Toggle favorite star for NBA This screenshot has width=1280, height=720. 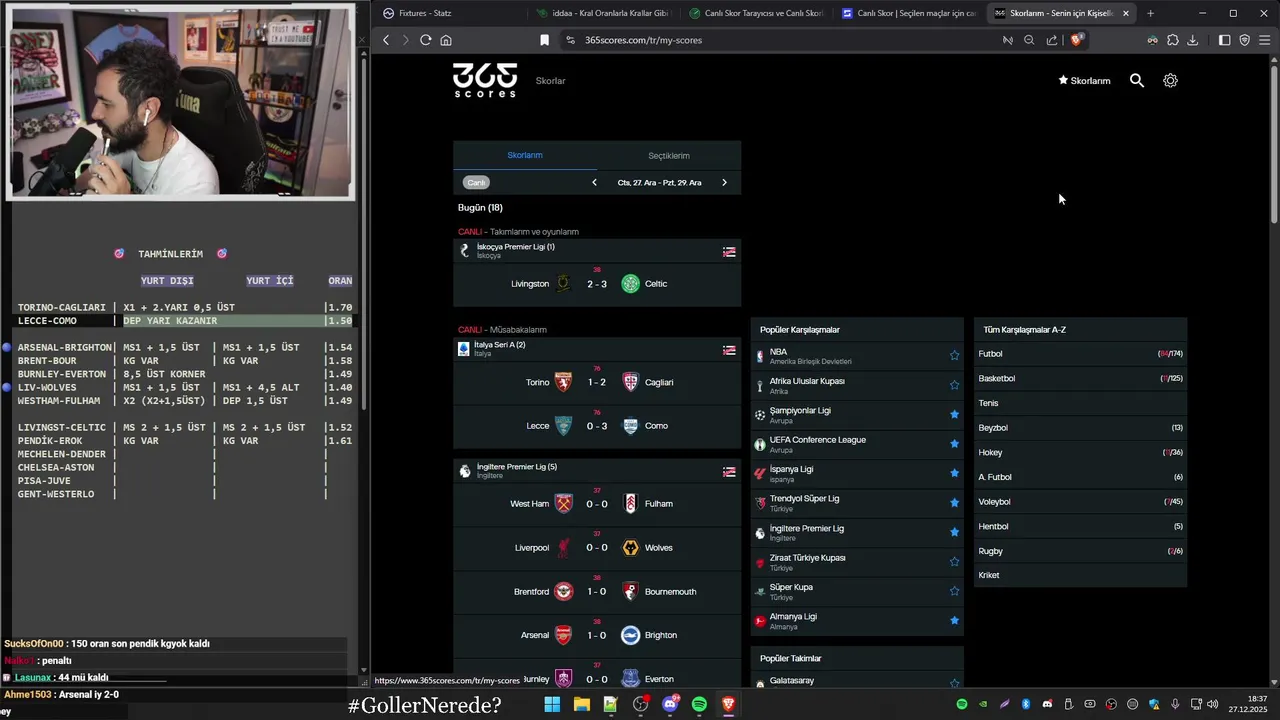[954, 355]
